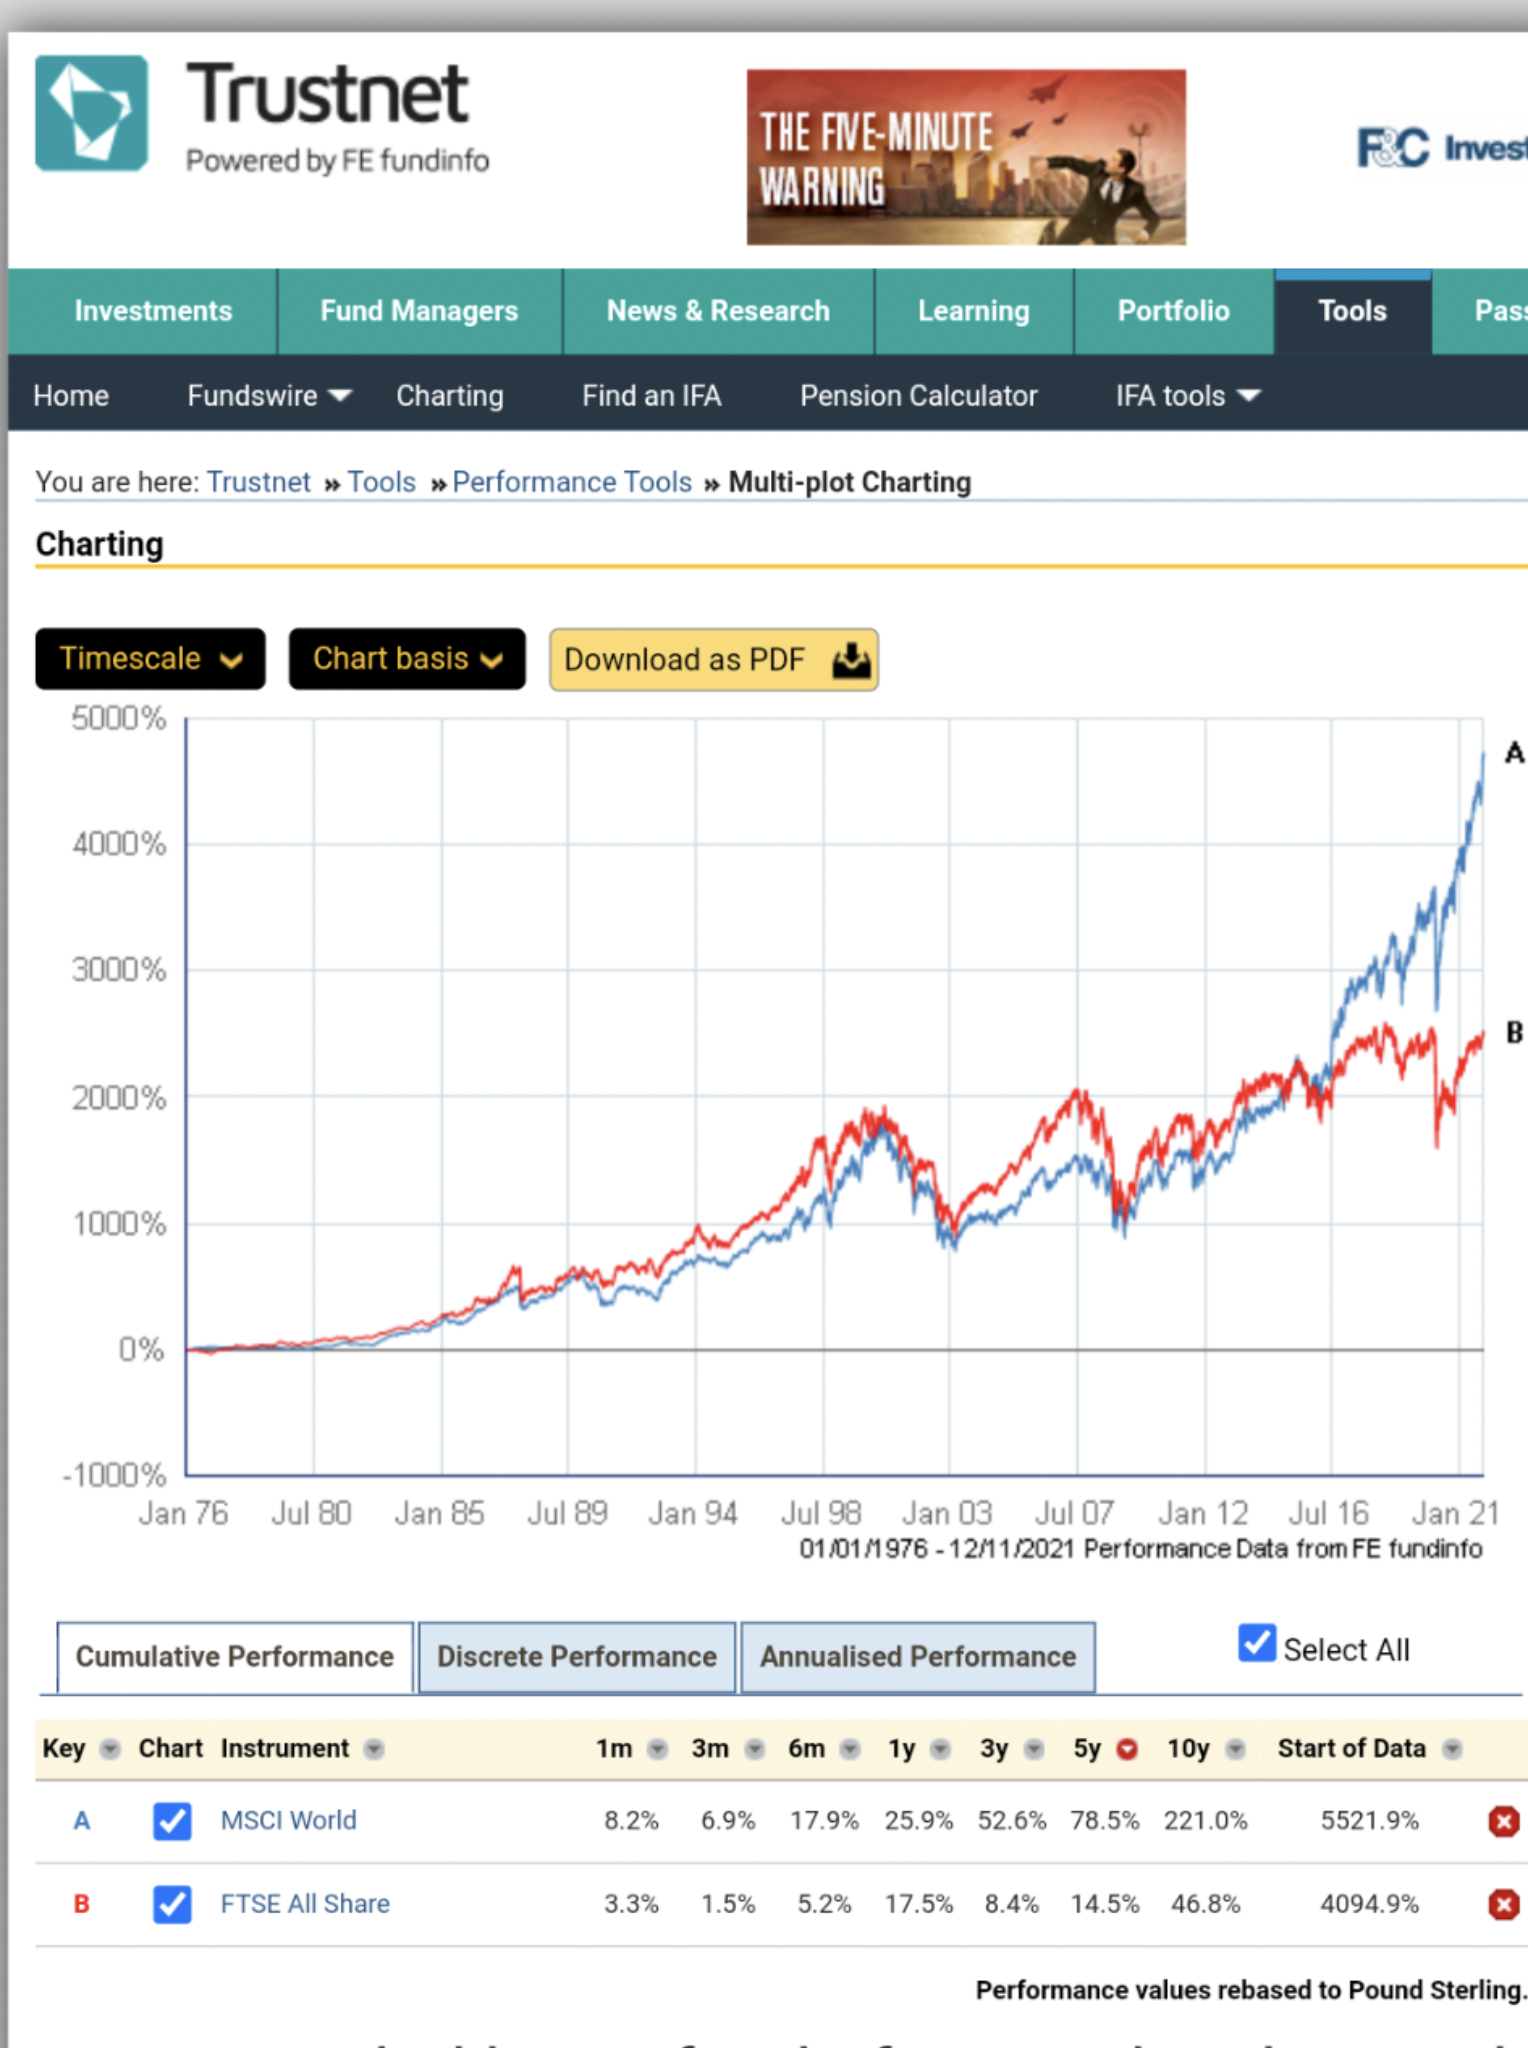1528x2048 pixels.
Task: Switch to Discrete Performance tab
Action: 577,1657
